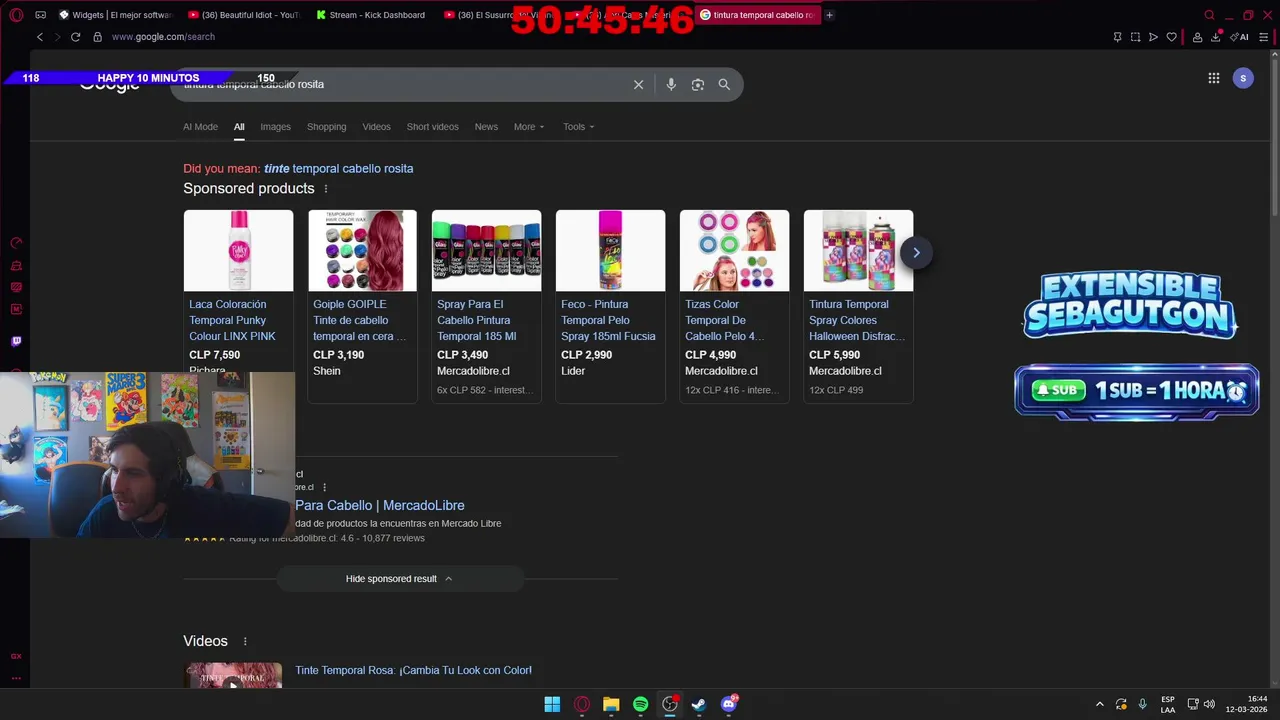Open the Windows Start button

pyautogui.click(x=552, y=704)
